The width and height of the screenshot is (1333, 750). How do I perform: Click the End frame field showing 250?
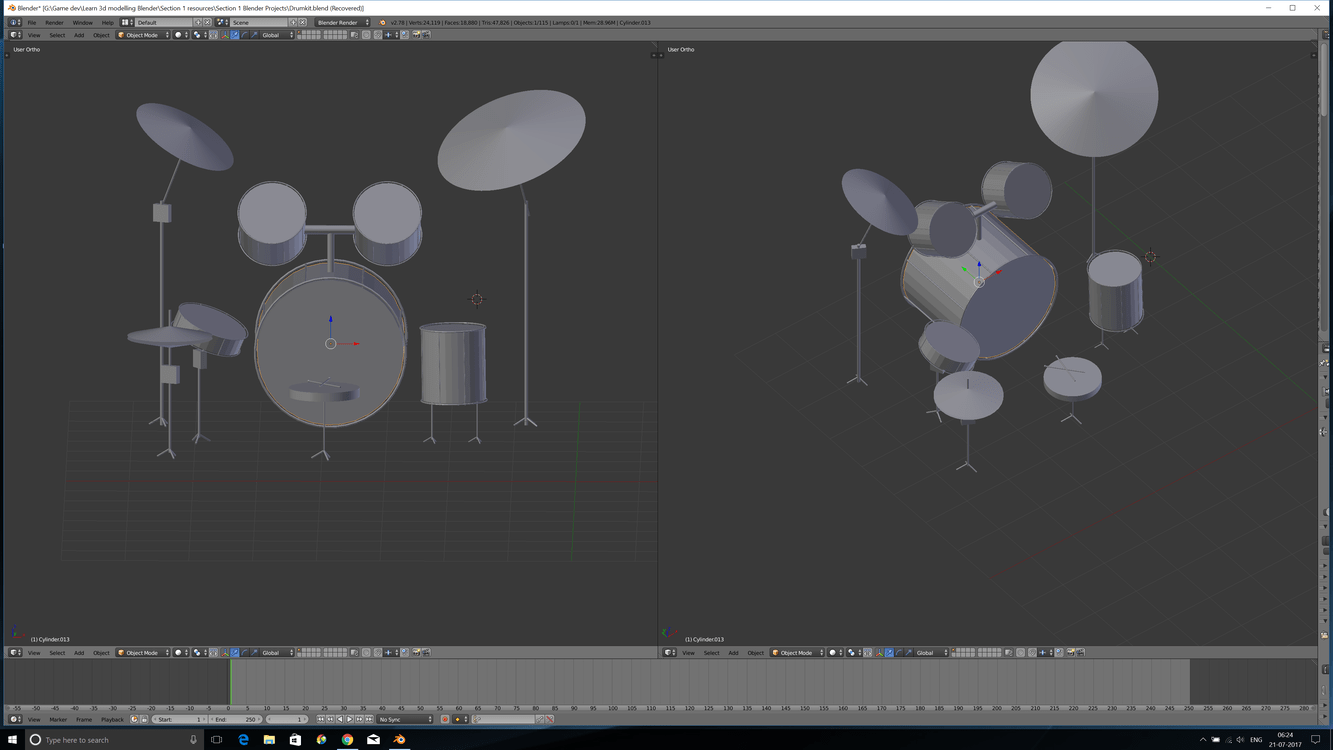point(237,719)
